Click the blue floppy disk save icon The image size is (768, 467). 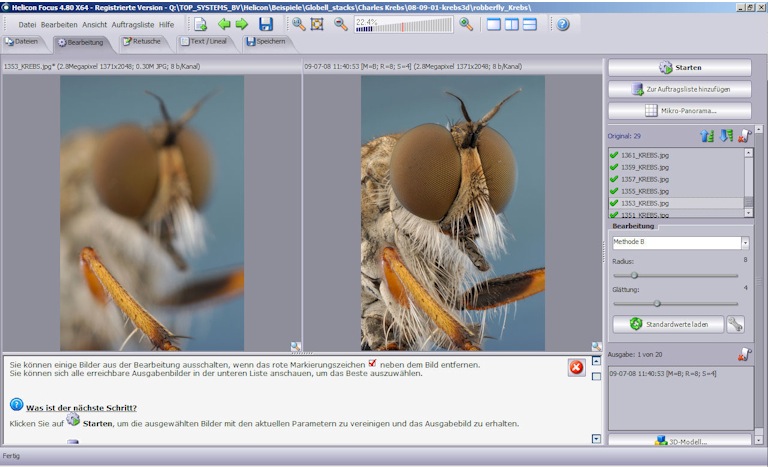tap(266, 24)
